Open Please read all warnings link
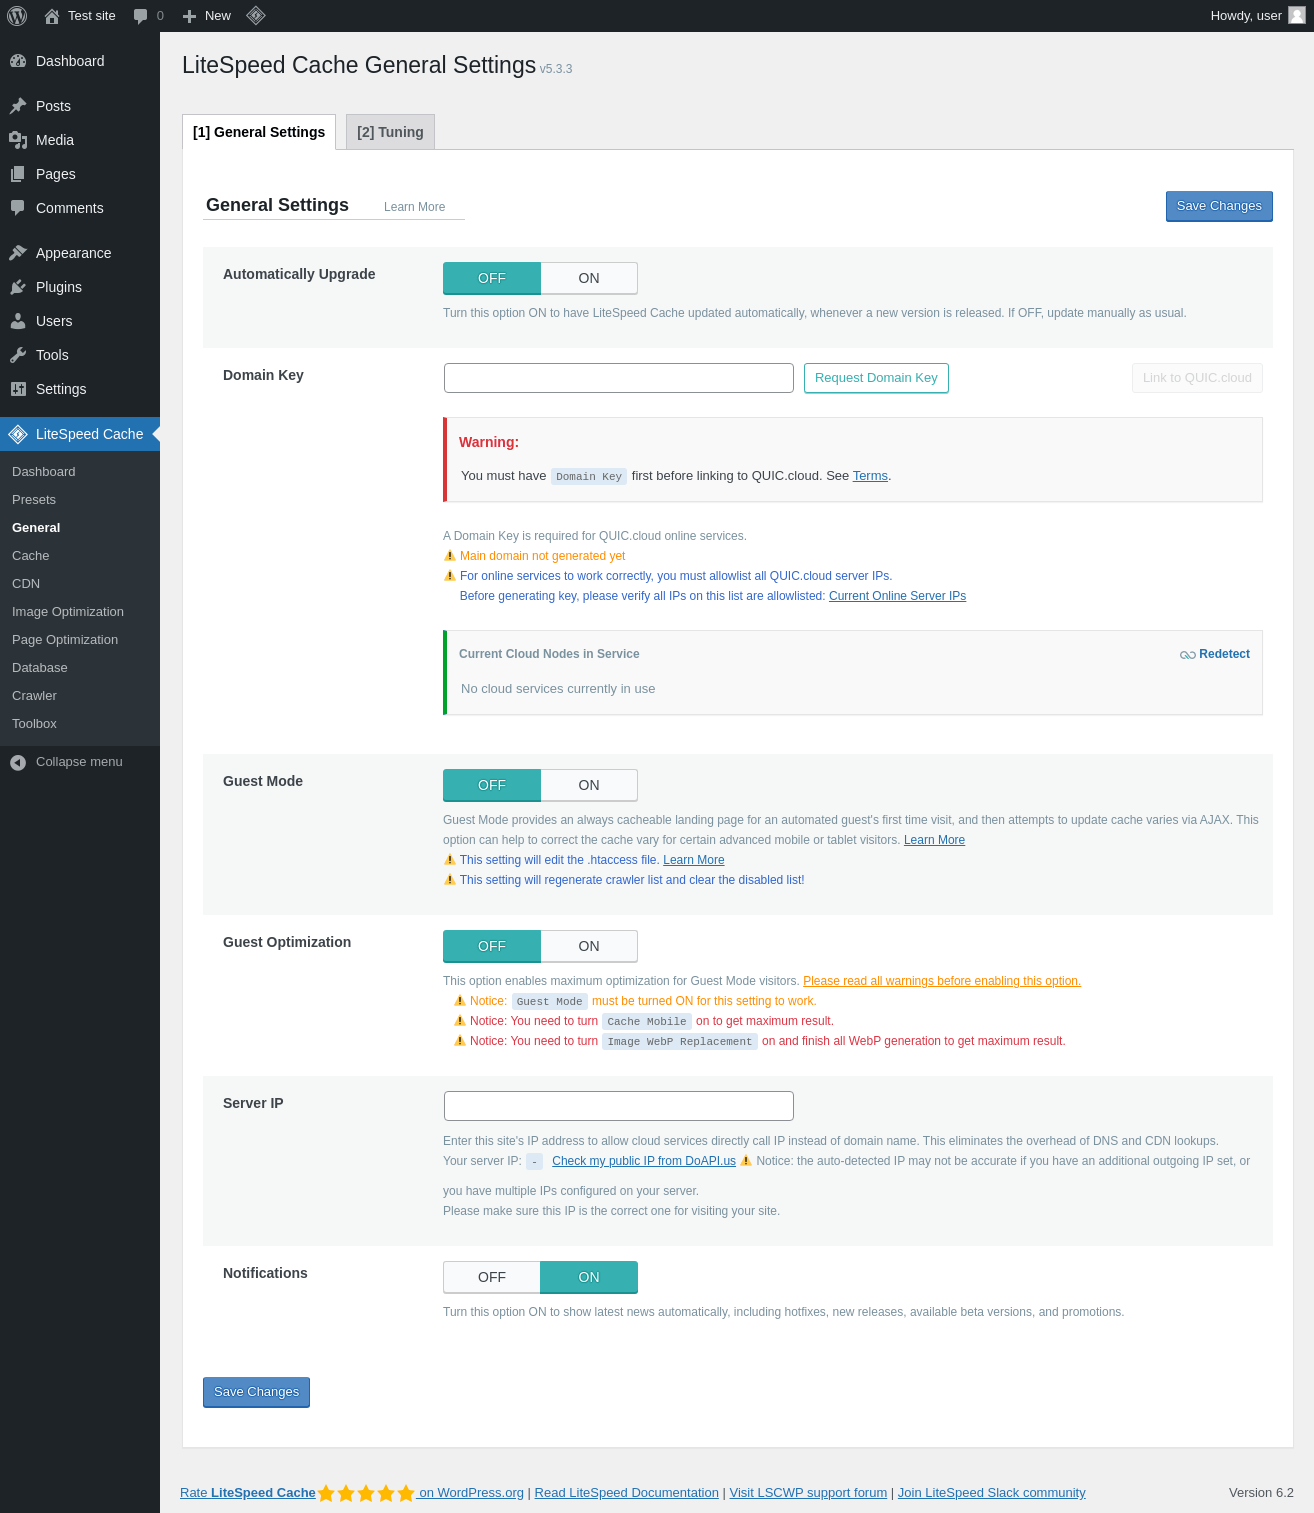The height and width of the screenshot is (1513, 1314). point(942,981)
